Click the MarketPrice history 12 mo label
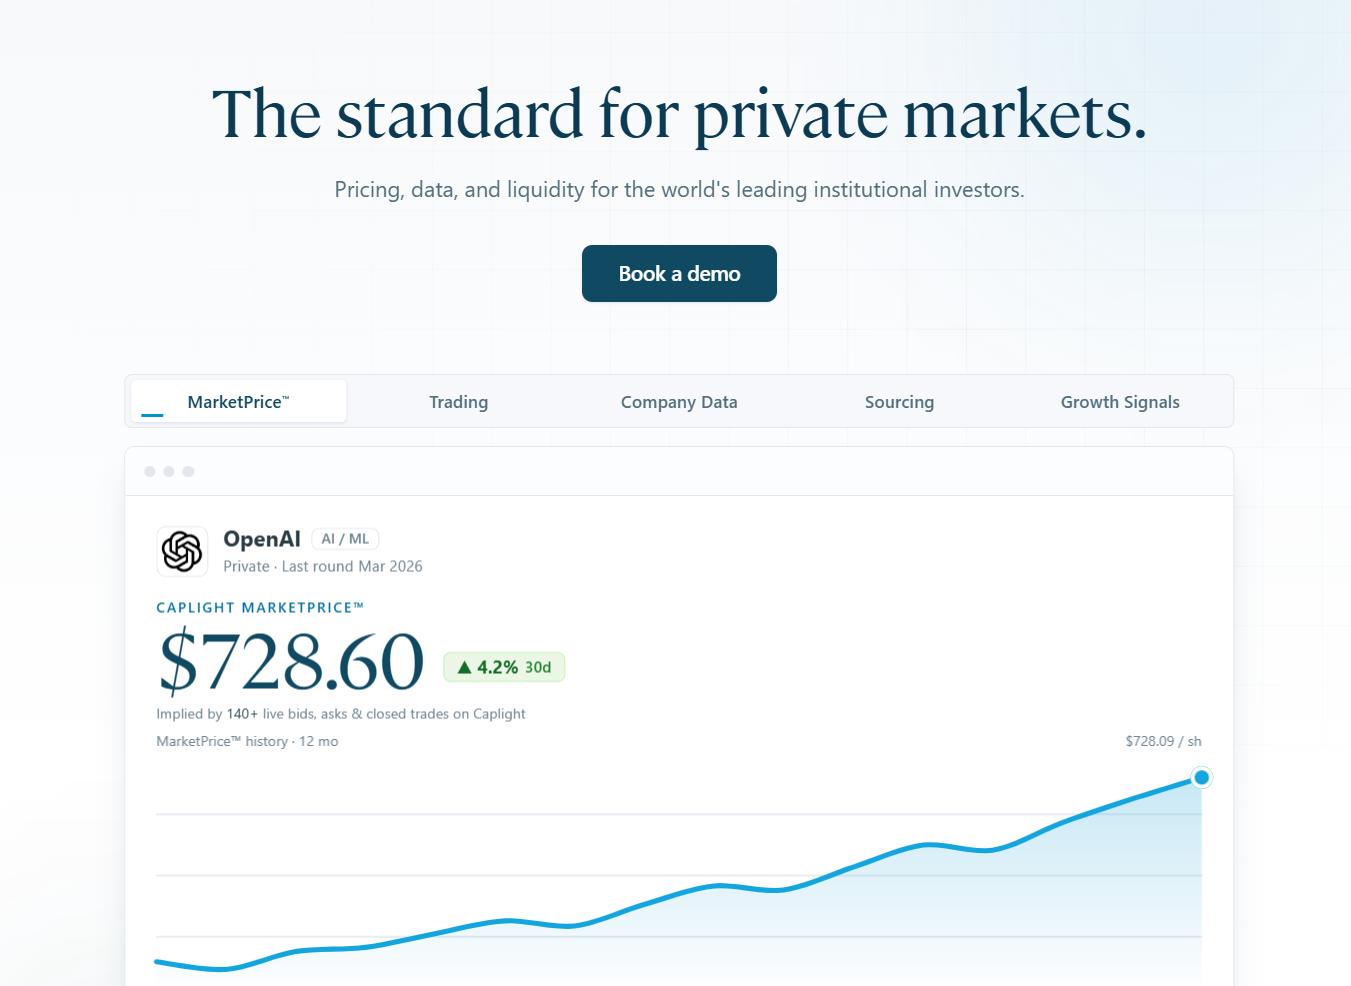 coord(247,741)
